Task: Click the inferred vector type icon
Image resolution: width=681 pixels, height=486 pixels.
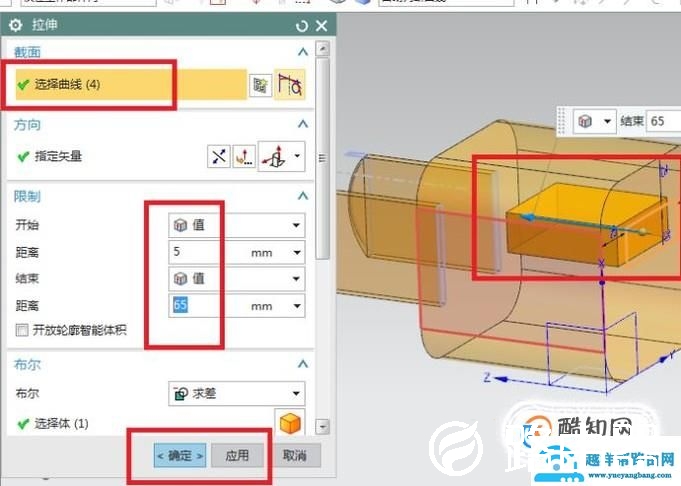Action: point(274,156)
